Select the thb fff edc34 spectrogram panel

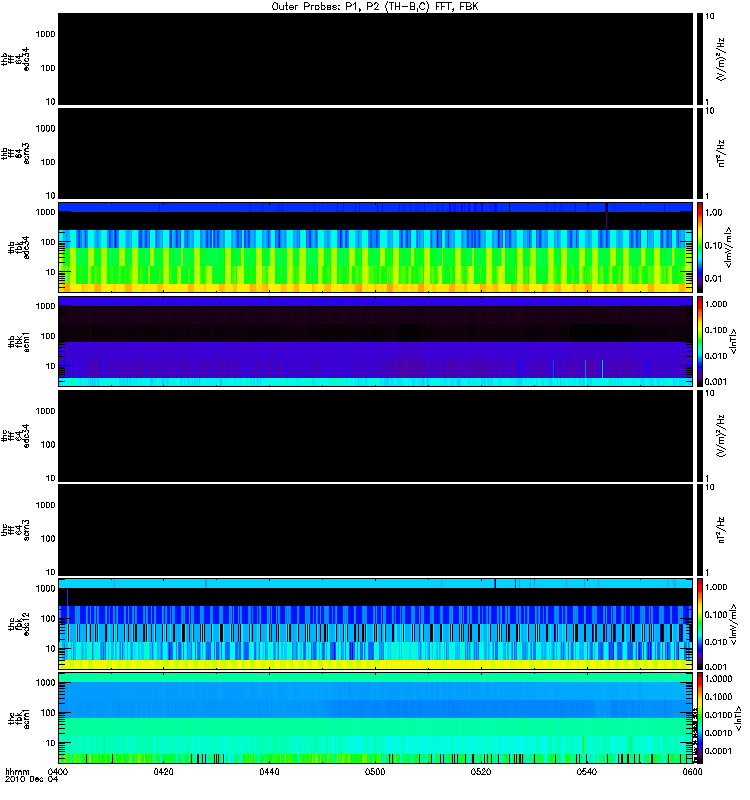[375, 59]
